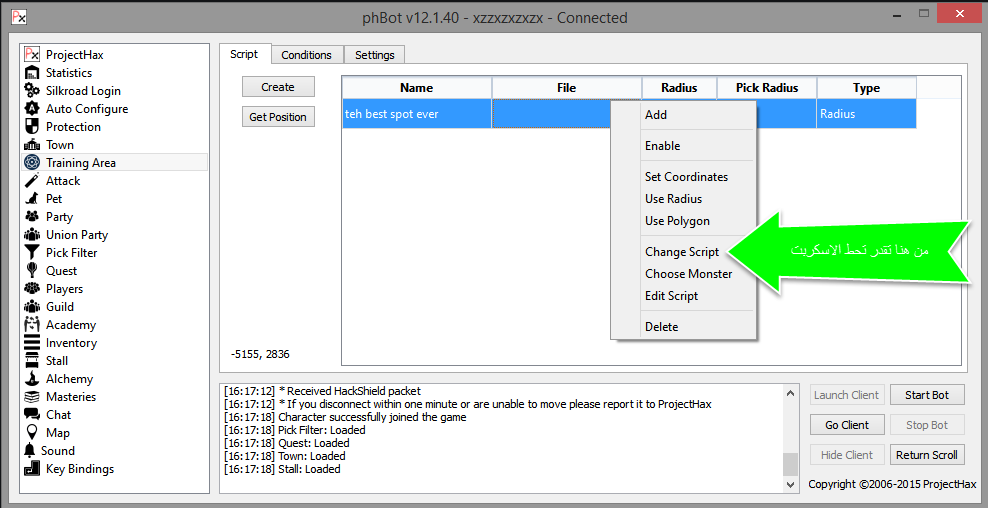Click the Name column header
988x508 pixels.
pos(416,88)
